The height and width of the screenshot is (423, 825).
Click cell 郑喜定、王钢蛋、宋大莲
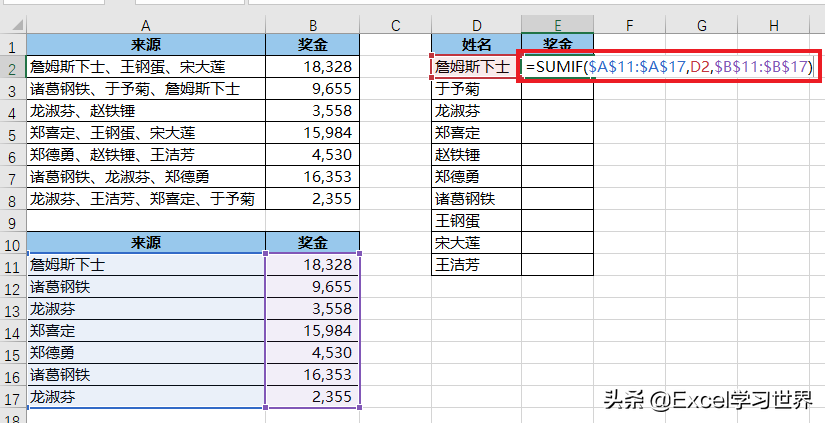(146, 133)
